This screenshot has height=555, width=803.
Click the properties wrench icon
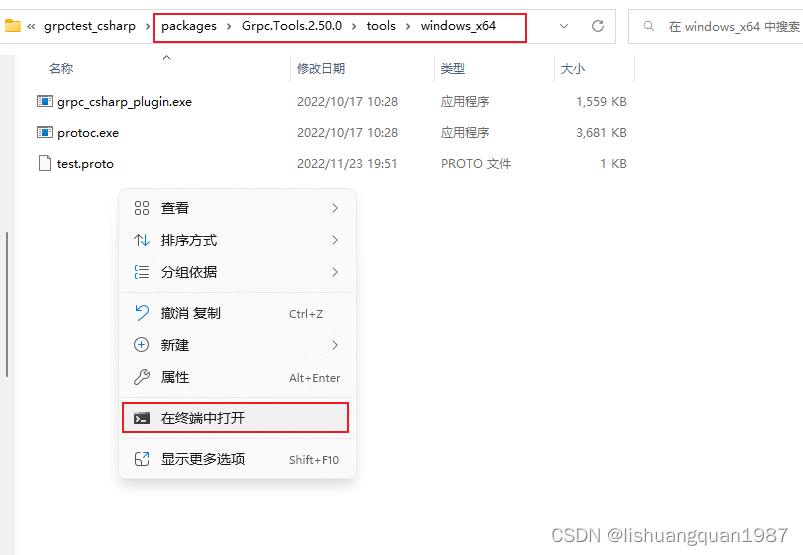[x=142, y=377]
